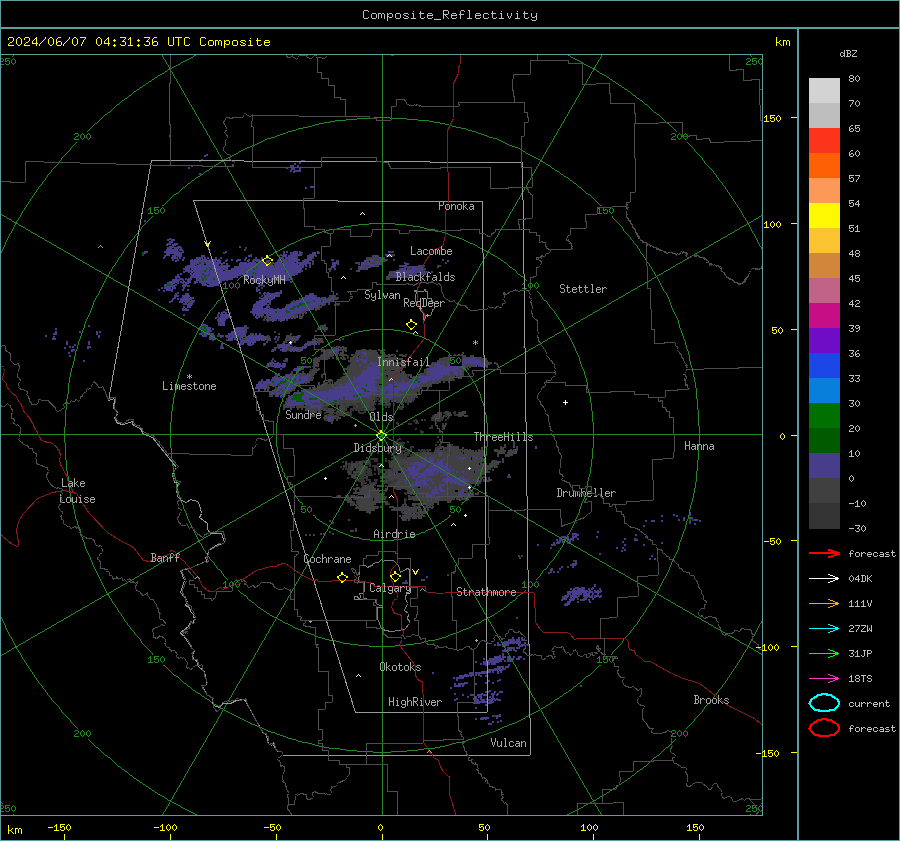Click the magenta 18TS arrow symbol
The image size is (900, 841).
(x=824, y=679)
